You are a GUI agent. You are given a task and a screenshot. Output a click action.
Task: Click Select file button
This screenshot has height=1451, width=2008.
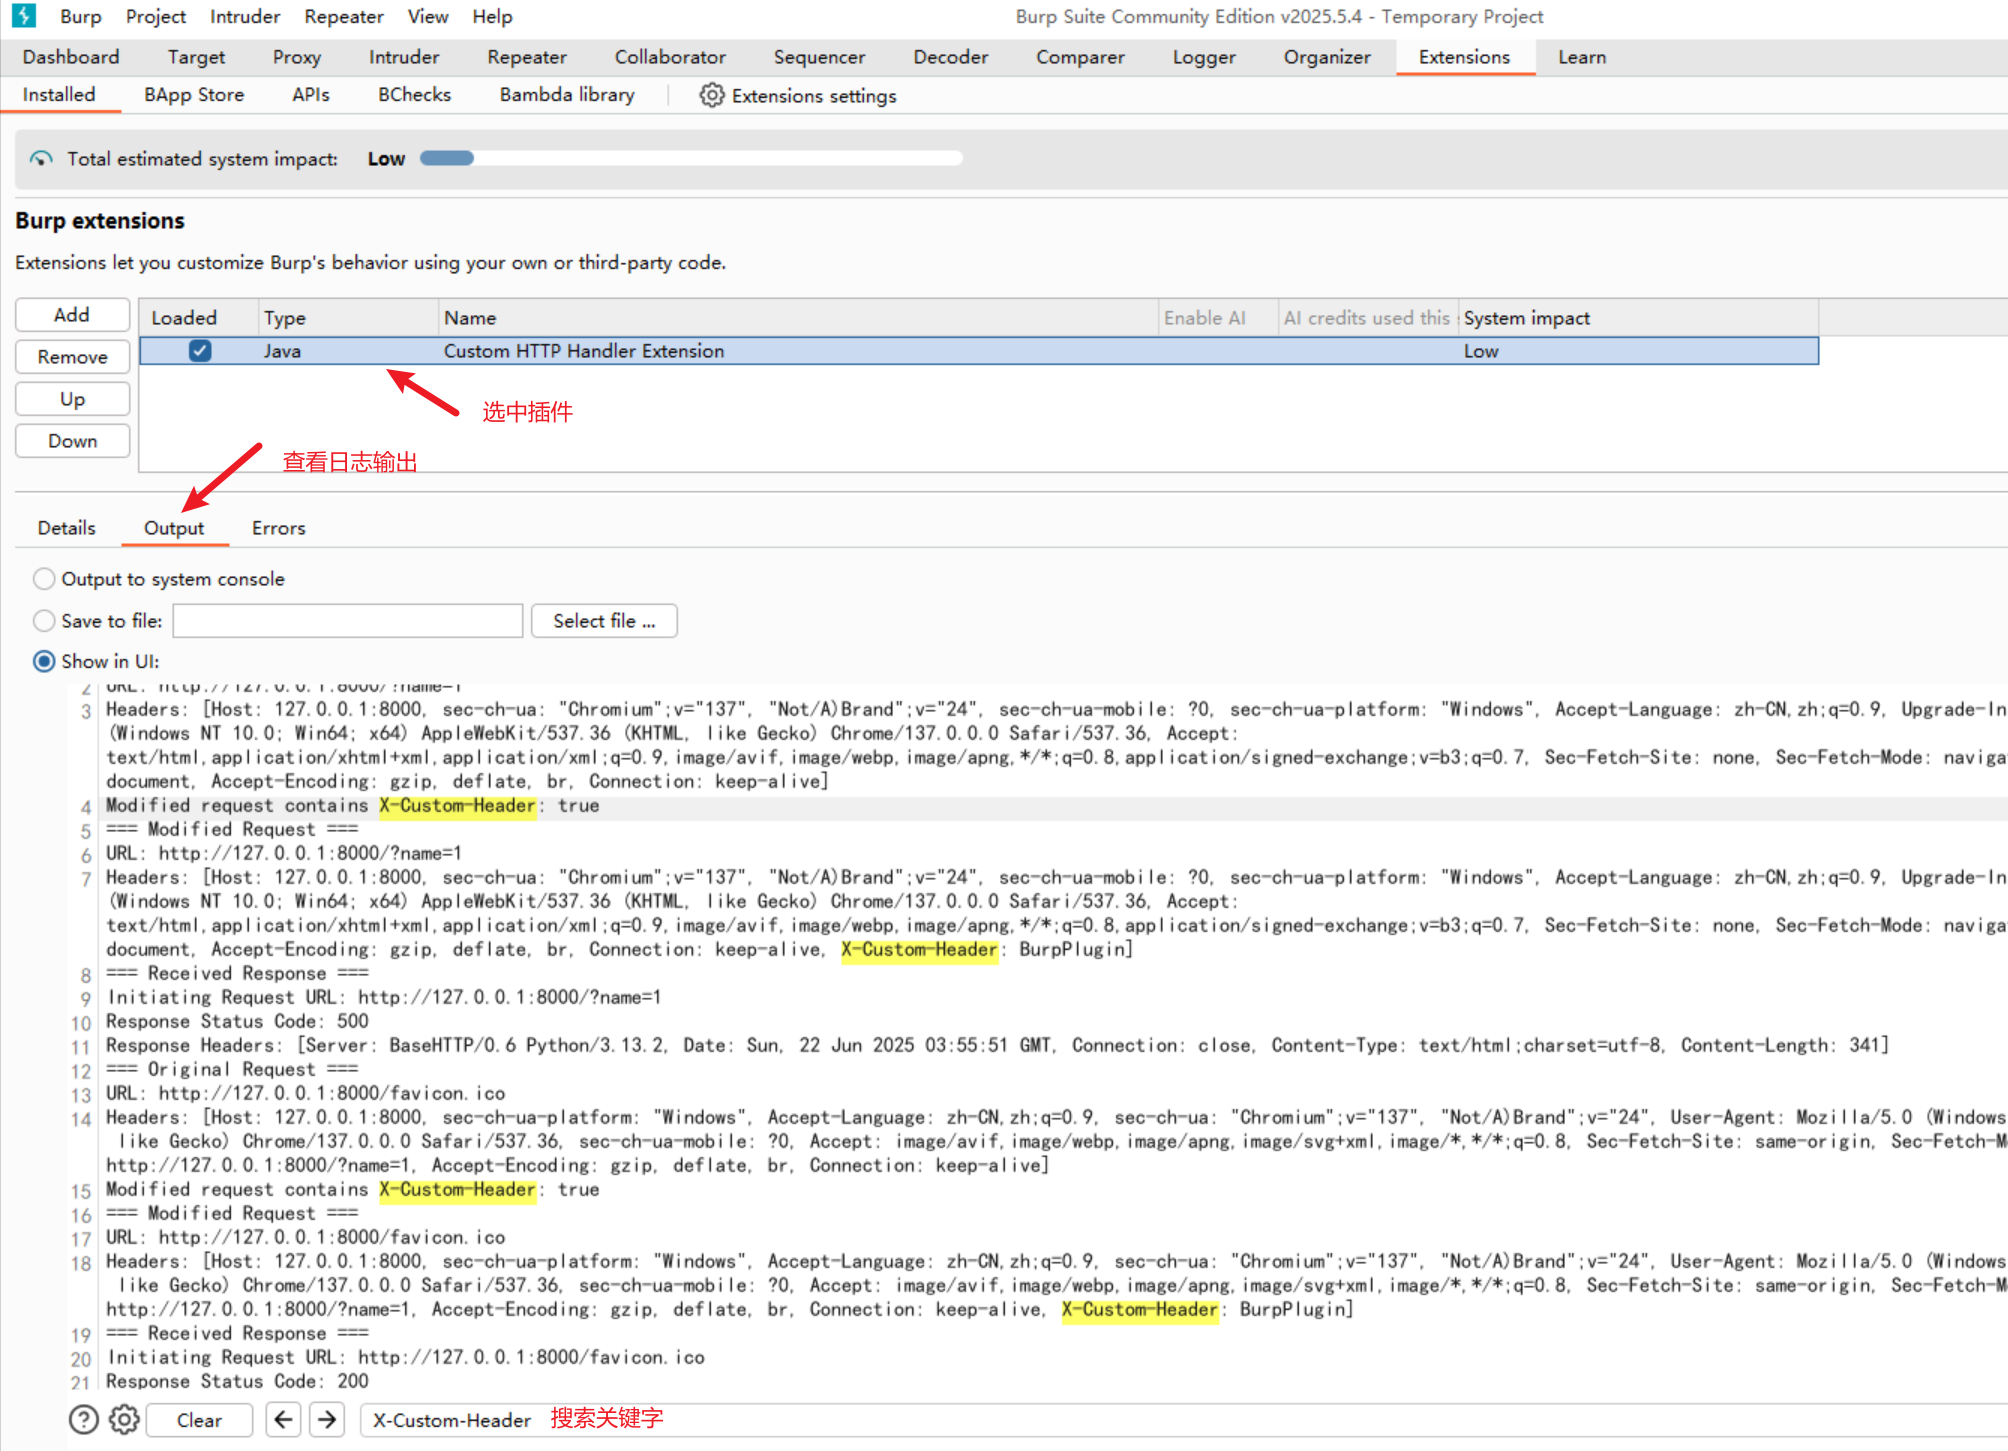[604, 621]
